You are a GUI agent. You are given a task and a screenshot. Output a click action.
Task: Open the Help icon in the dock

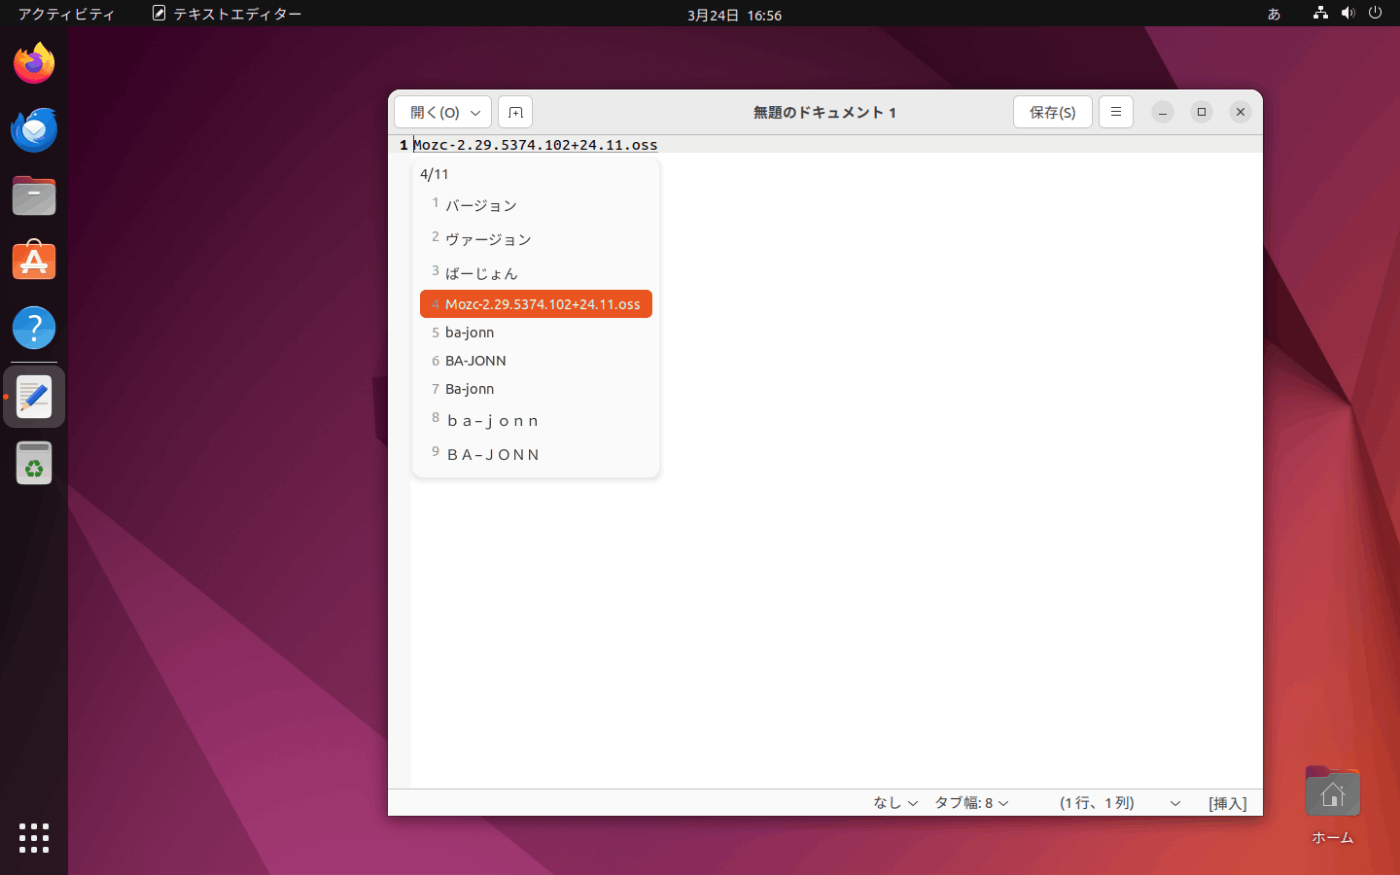click(x=34, y=328)
